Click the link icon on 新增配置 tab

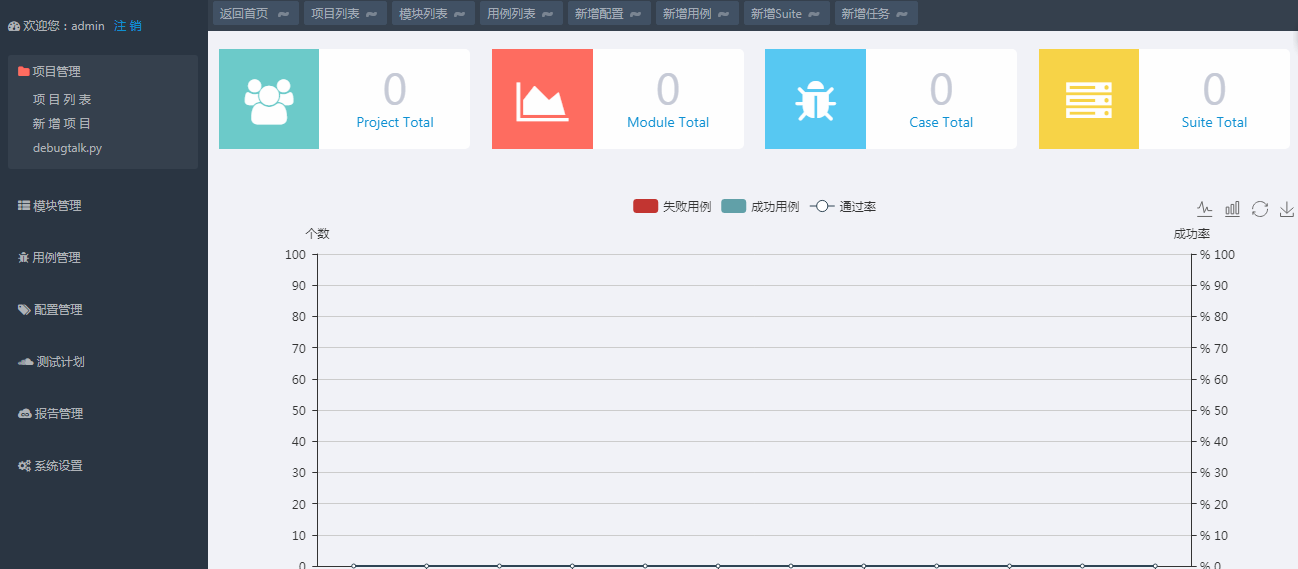coord(635,14)
